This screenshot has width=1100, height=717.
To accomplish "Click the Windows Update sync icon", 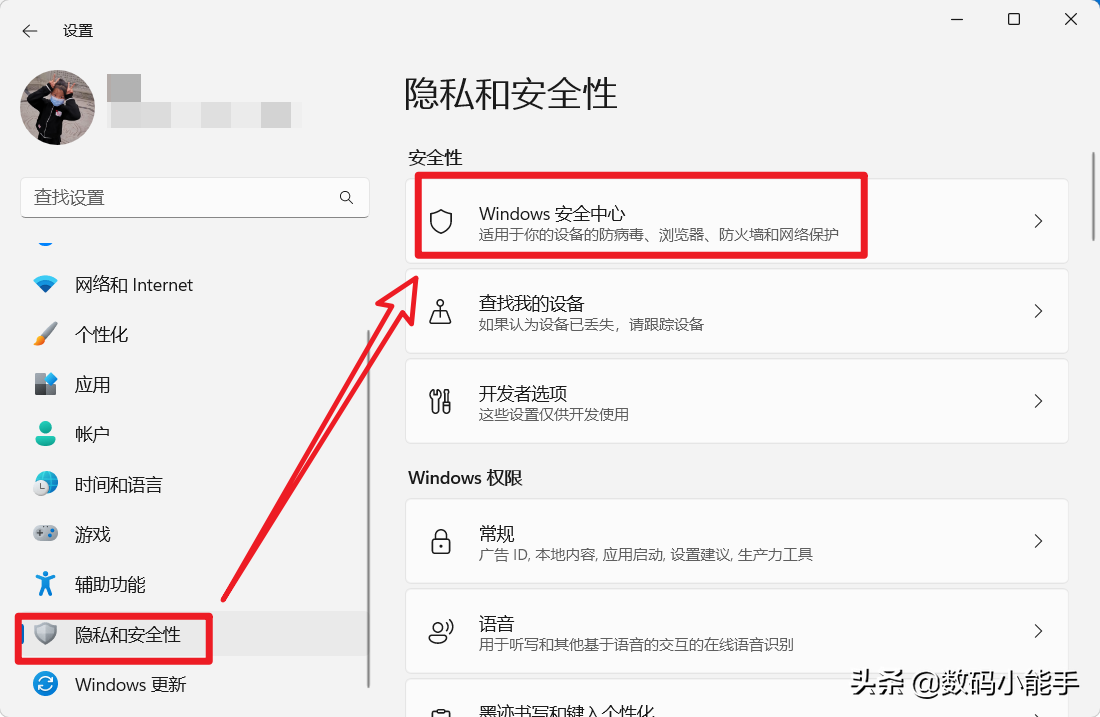I will click(46, 684).
